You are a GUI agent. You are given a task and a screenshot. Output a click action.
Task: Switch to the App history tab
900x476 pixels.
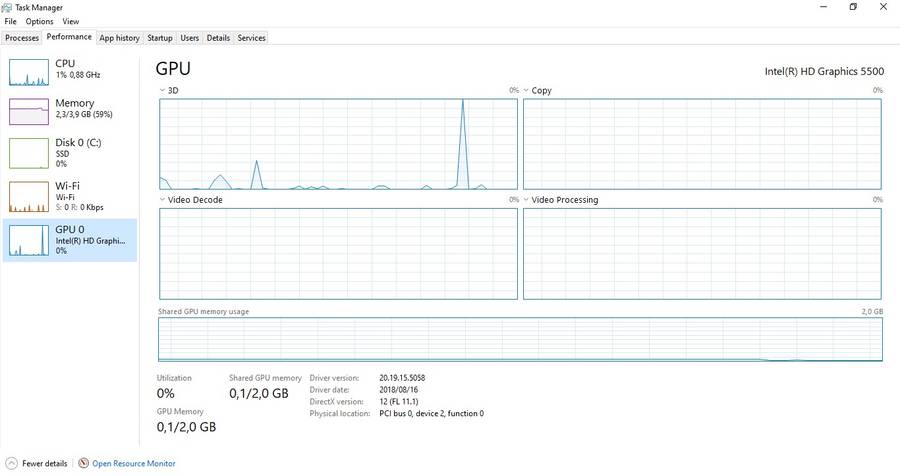tap(119, 38)
